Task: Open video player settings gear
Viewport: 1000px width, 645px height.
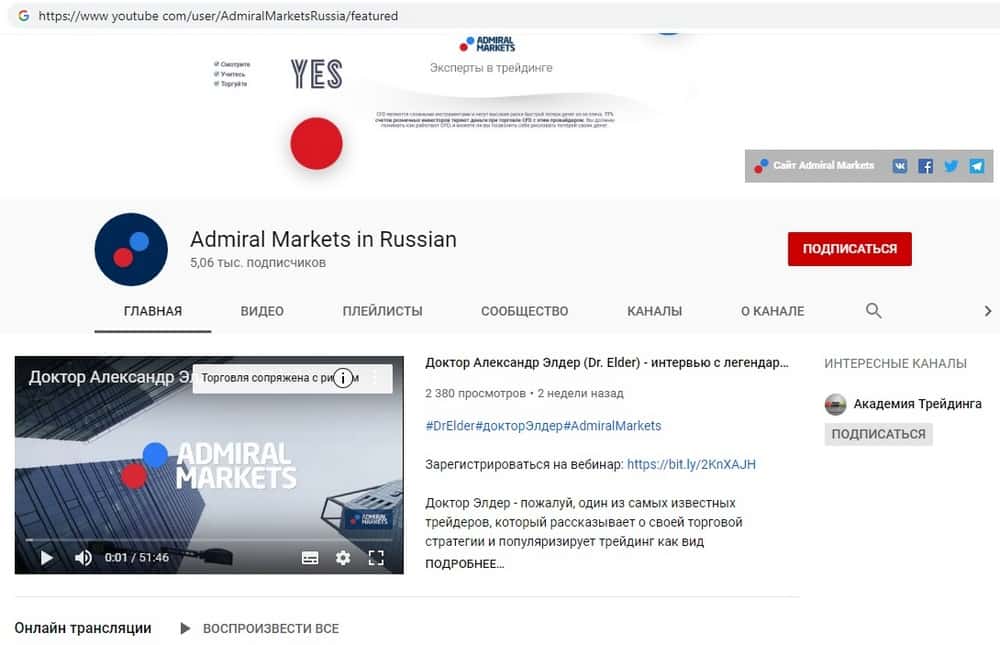Action: tap(343, 558)
